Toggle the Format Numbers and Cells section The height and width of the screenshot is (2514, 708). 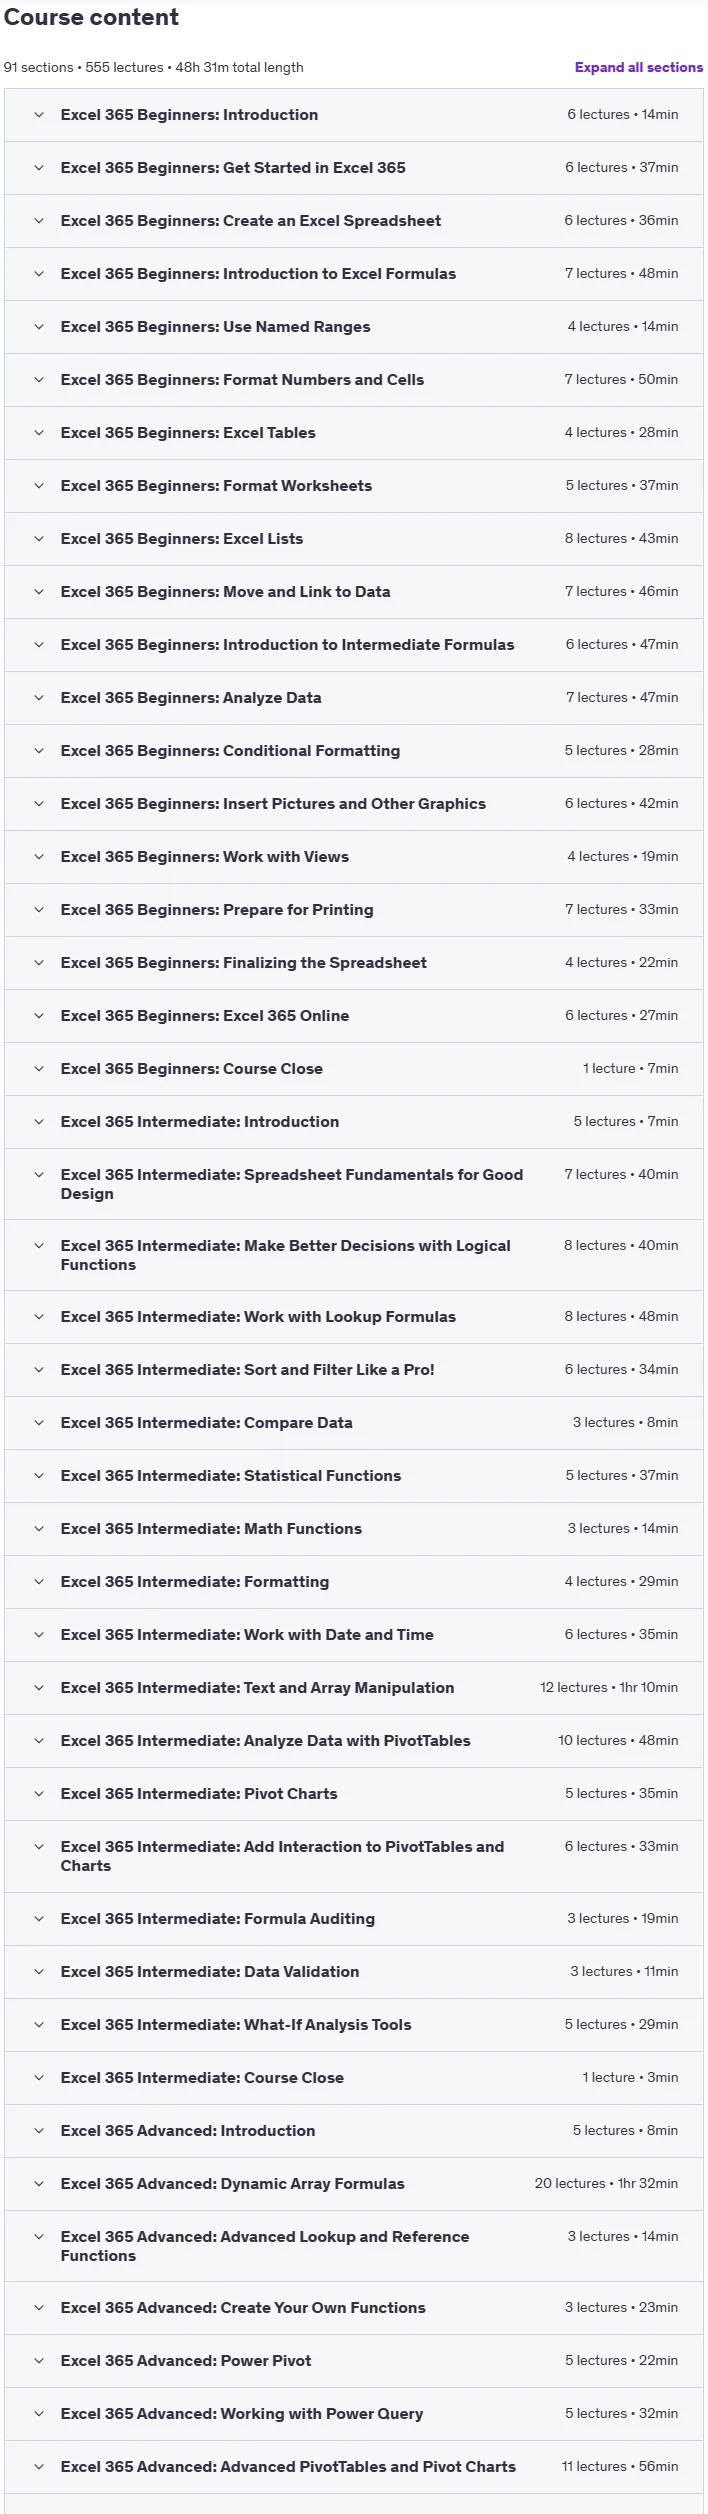354,380
